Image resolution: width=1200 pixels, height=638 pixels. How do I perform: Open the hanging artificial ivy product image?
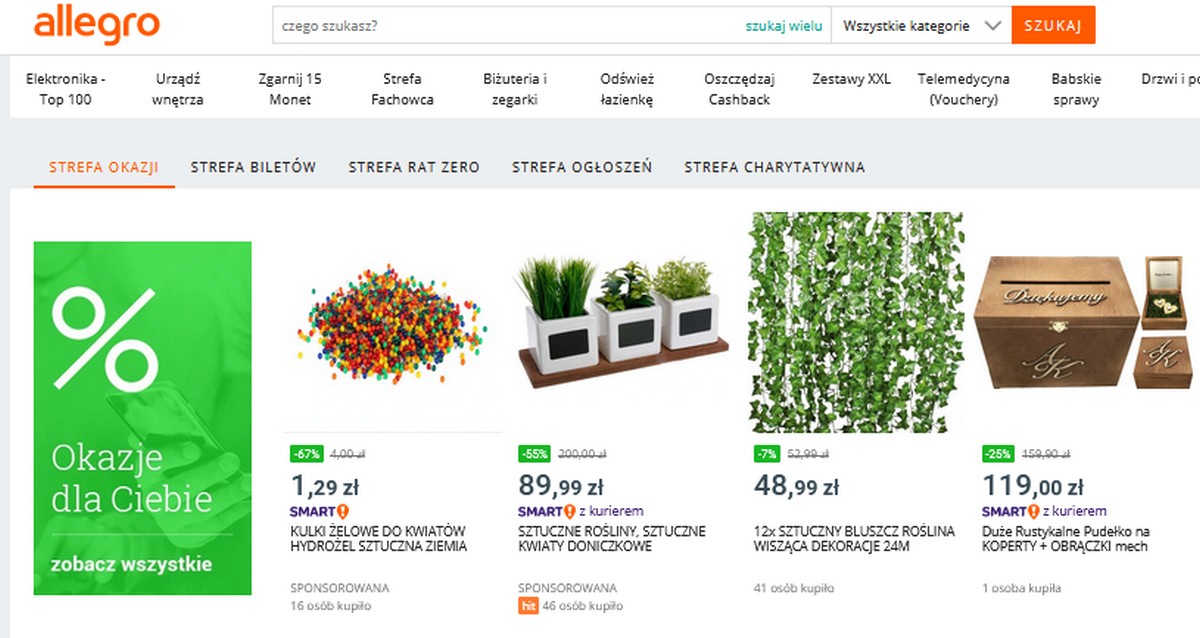(x=856, y=322)
